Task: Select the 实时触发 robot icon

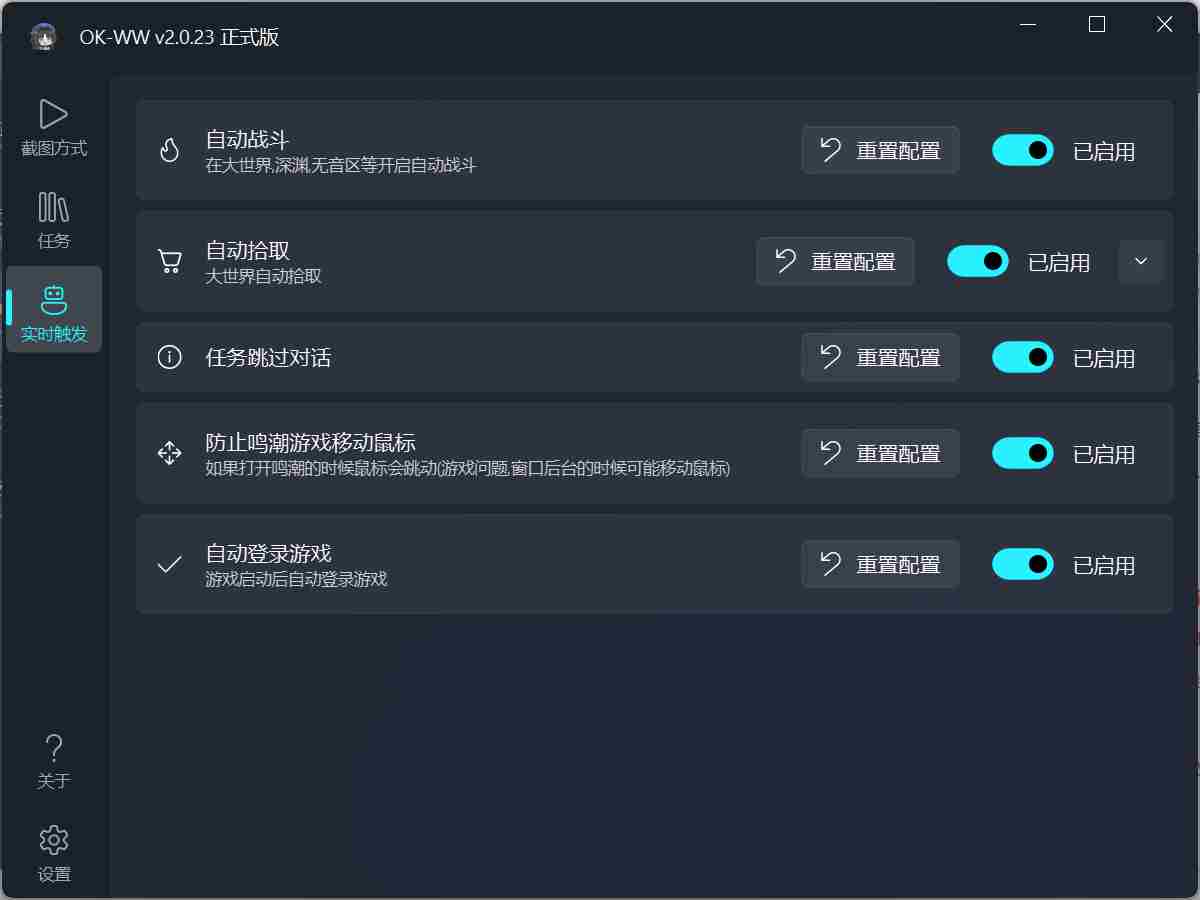Action: tap(54, 300)
